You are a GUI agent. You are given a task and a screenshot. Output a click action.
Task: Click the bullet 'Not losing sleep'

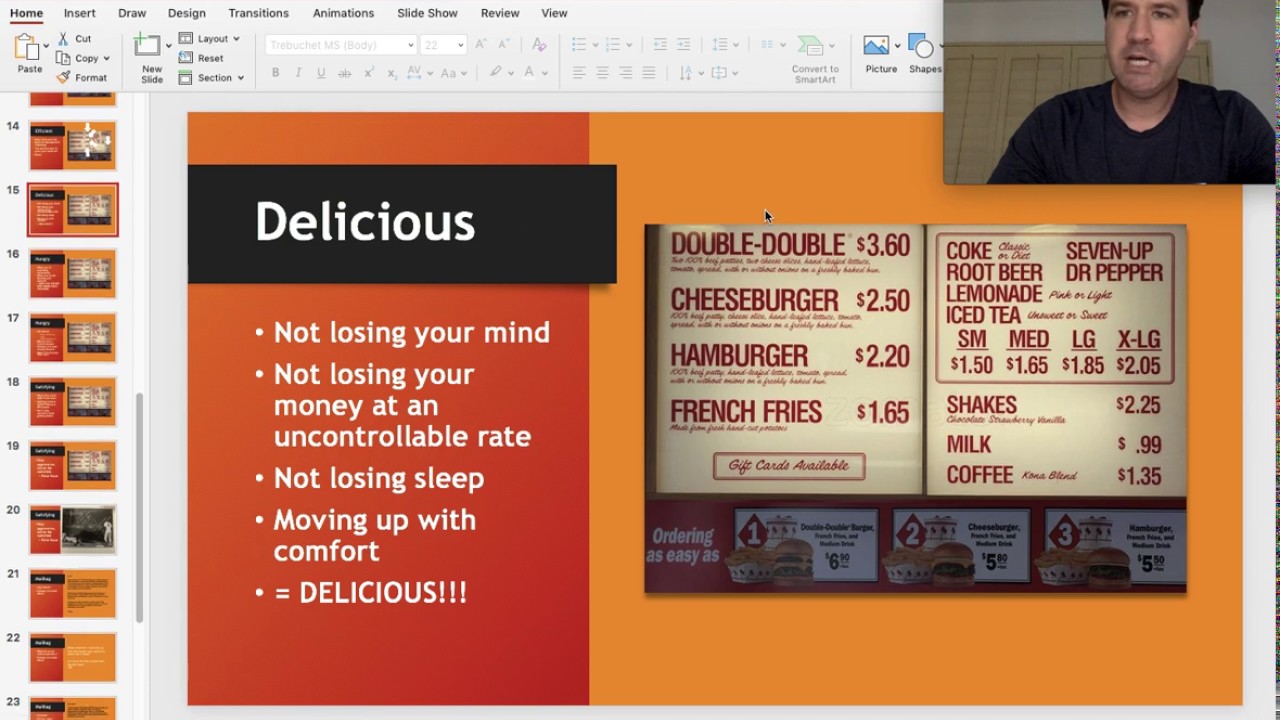[379, 478]
